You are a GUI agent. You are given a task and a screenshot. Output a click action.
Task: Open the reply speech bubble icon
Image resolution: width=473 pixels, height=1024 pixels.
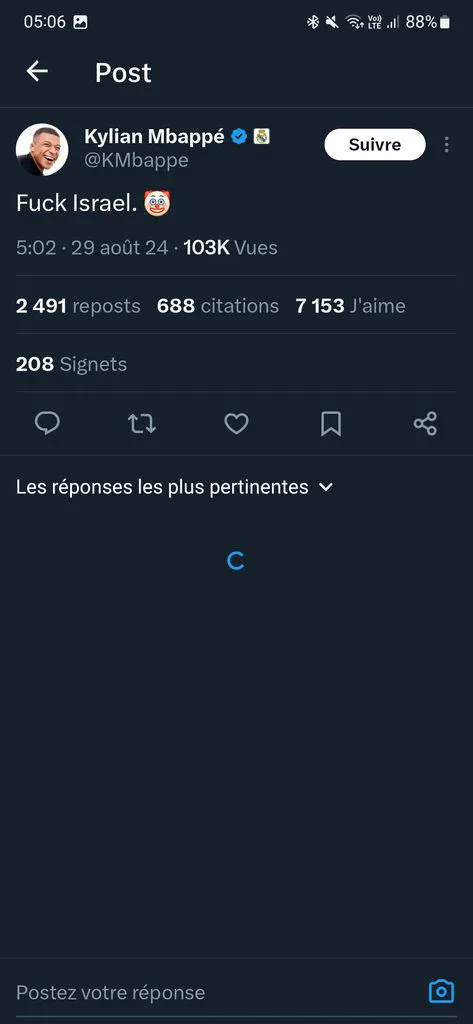(47, 423)
